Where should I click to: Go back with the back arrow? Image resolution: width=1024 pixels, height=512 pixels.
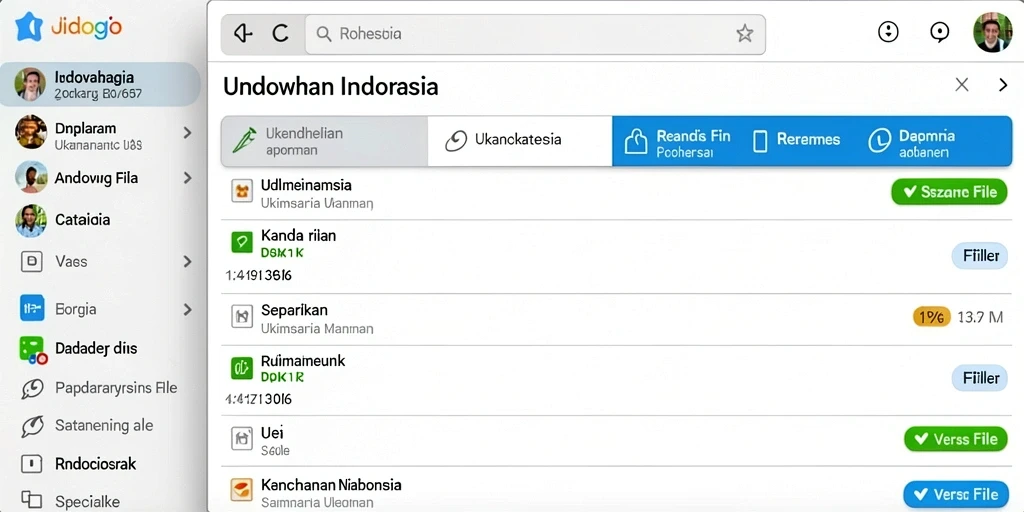244,33
